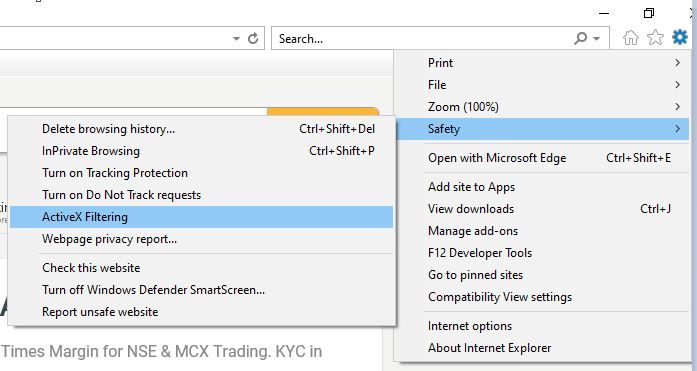697x371 pixels.
Task: Refresh the page using reload icon
Action: [253, 39]
